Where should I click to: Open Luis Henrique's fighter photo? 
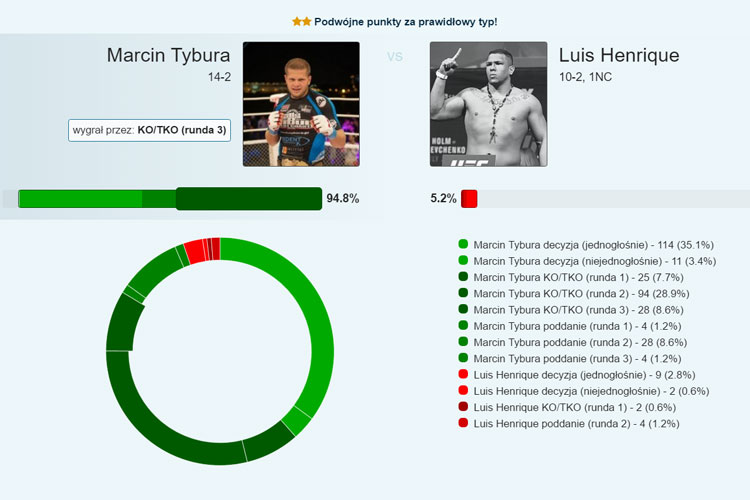coord(488,104)
